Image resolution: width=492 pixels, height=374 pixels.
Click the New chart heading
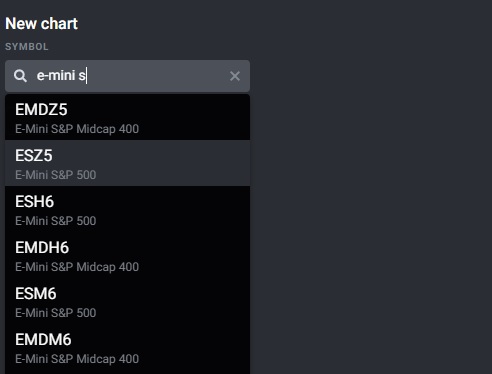(41, 24)
